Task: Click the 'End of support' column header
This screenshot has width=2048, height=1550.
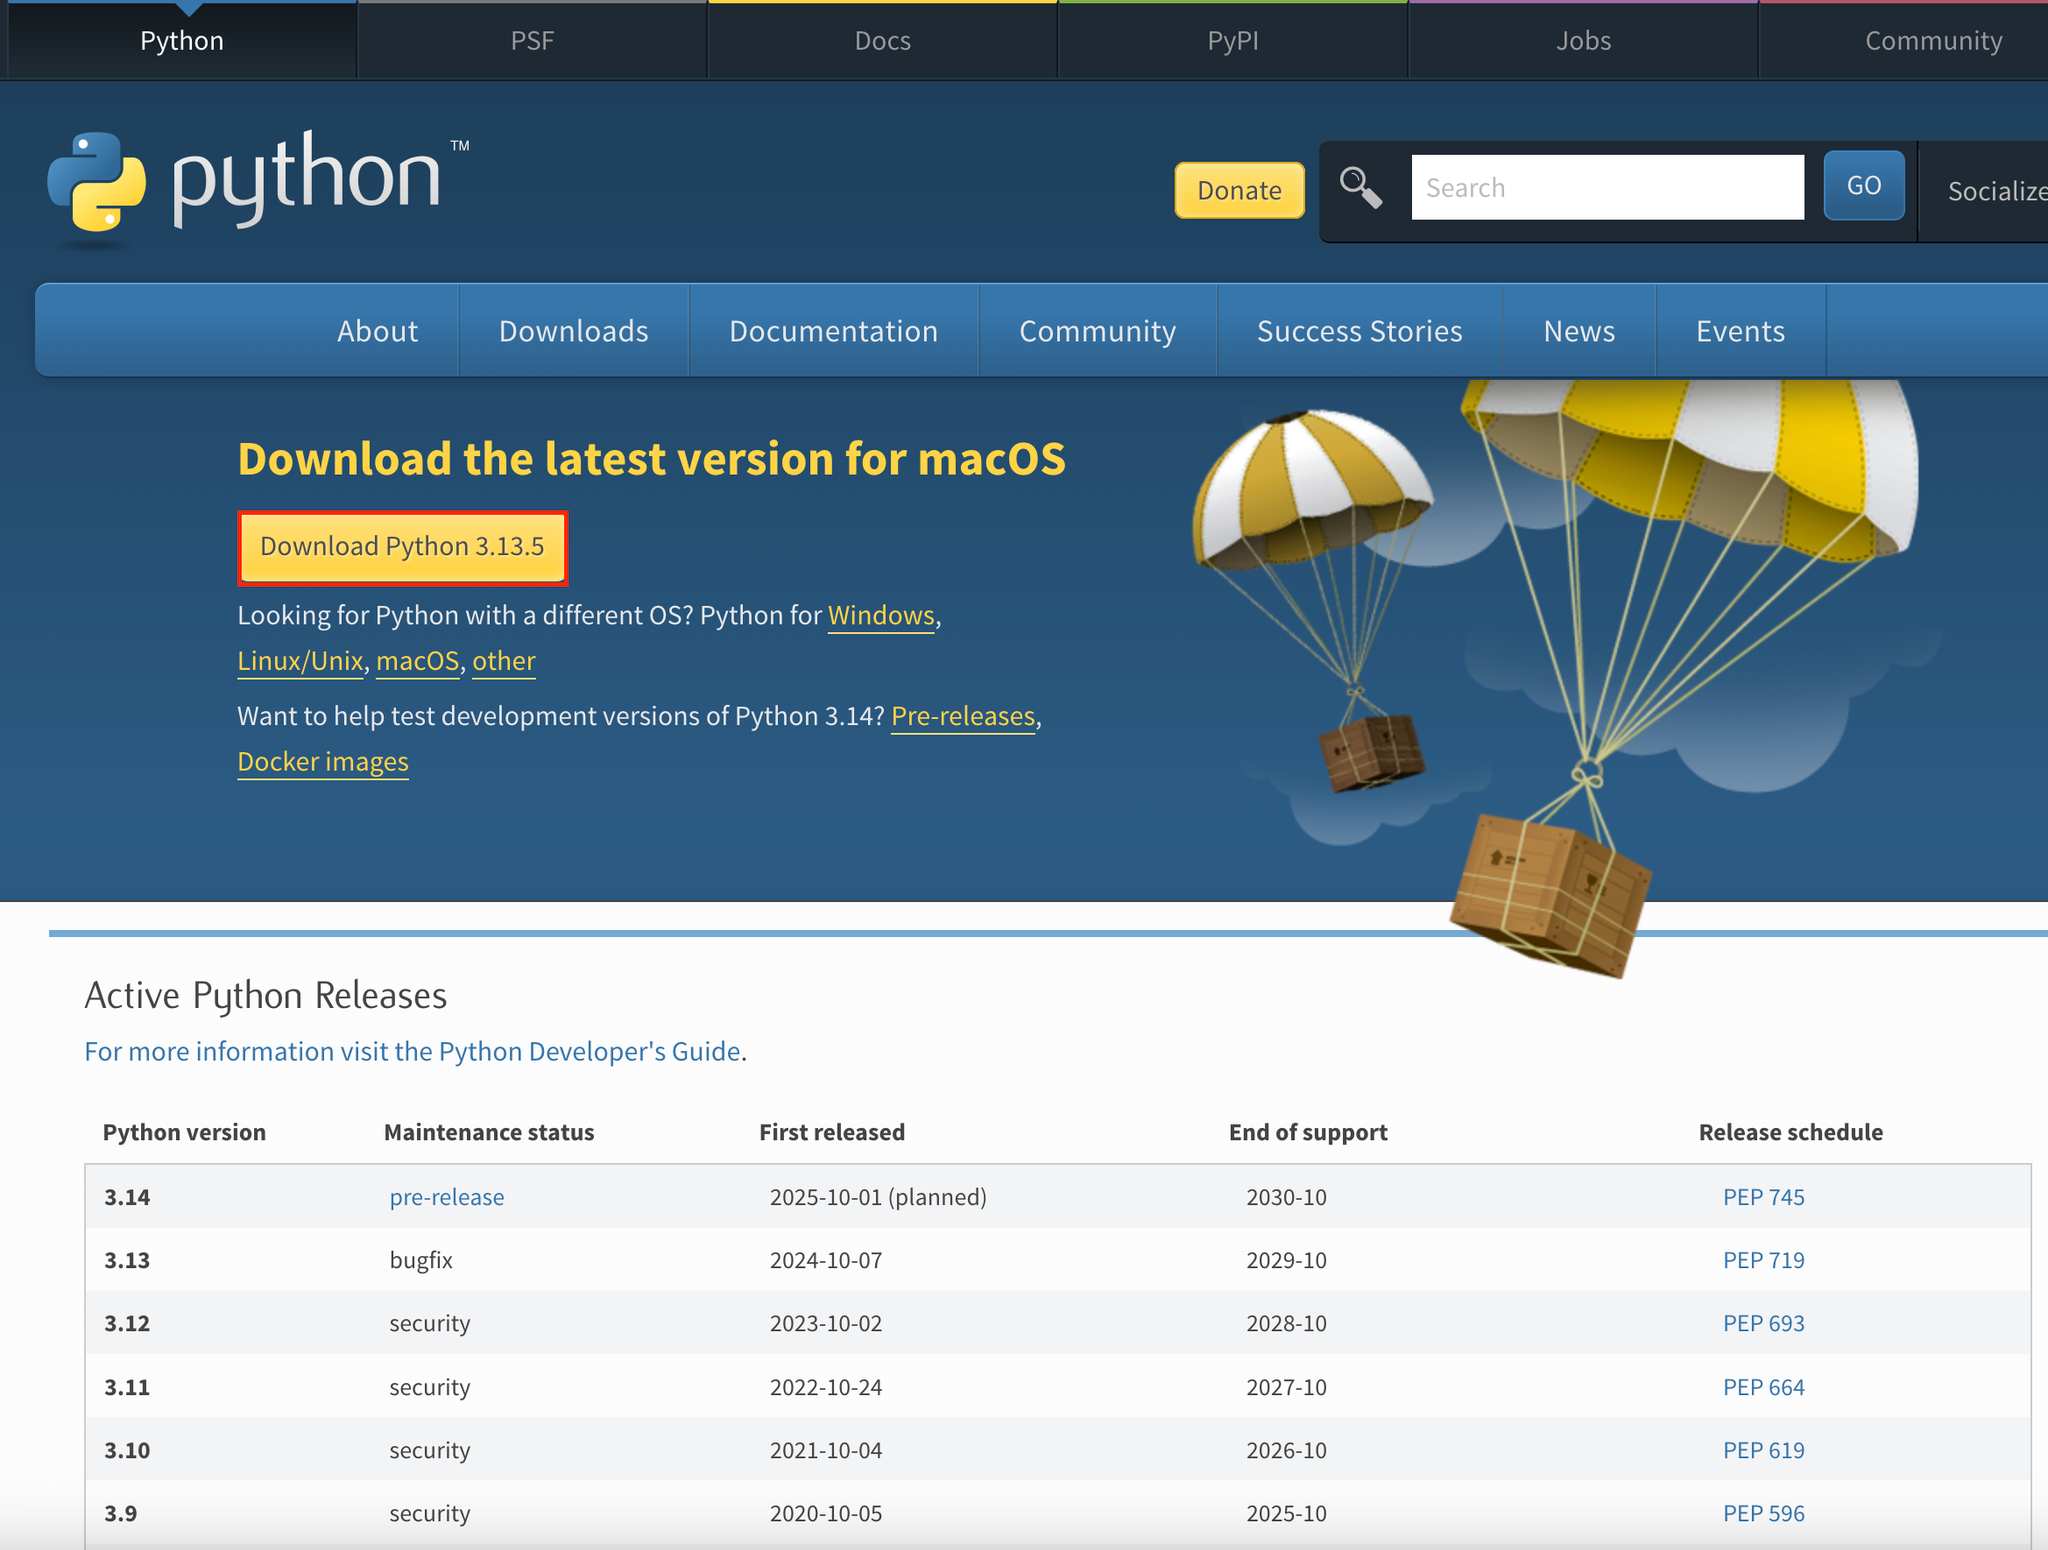Action: pos(1308,1132)
